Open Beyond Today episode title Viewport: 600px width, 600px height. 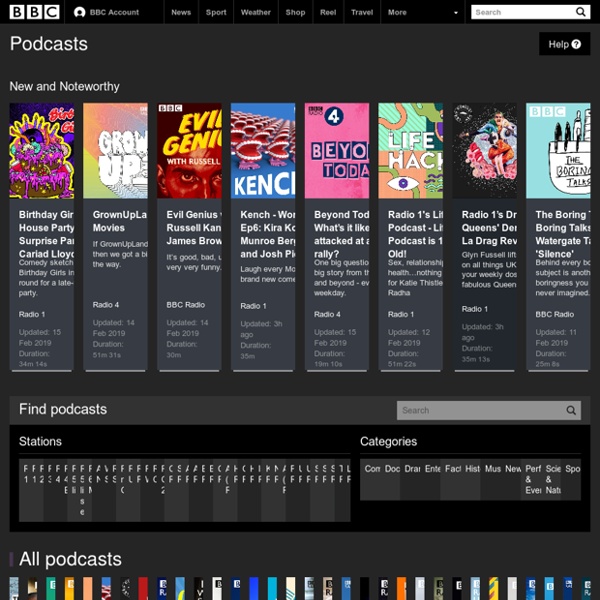tap(341, 234)
